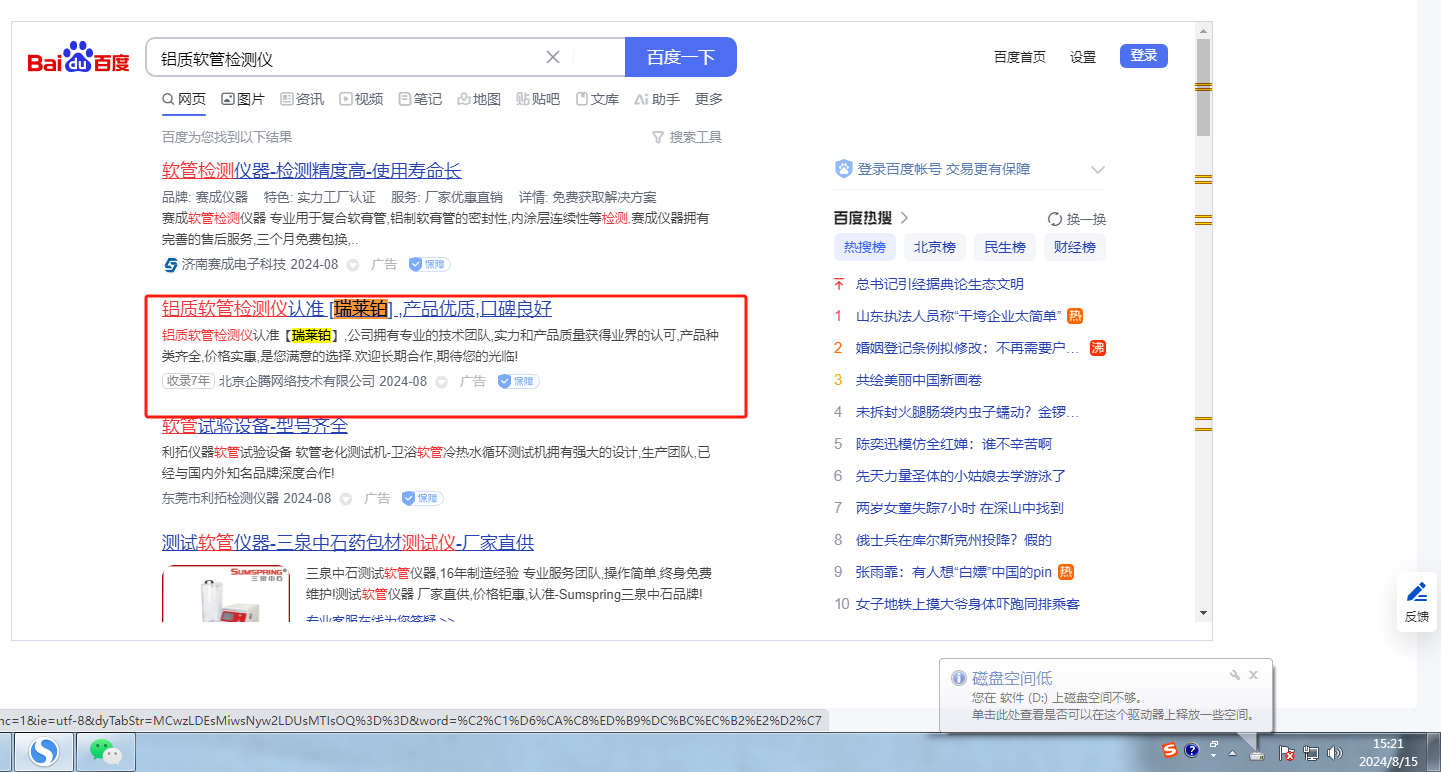Screen dimensions: 1441x772
Task: Open hot search 先天力量圣体的小姑娘去学游泳了
Action: [961, 476]
